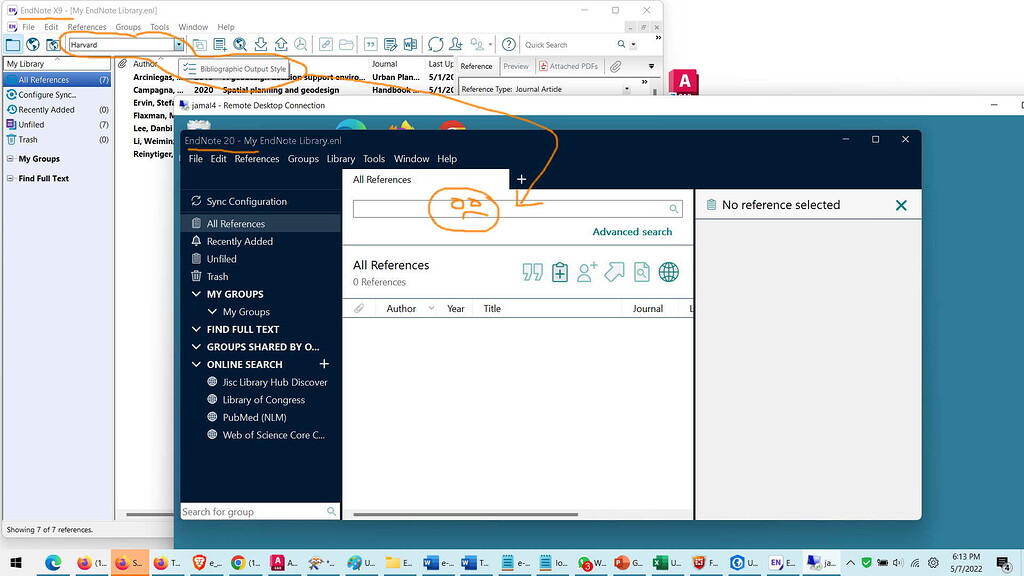Click Configure Sync in EndNote X9 sidebar
Image resolution: width=1024 pixels, height=576 pixels.
point(47,95)
